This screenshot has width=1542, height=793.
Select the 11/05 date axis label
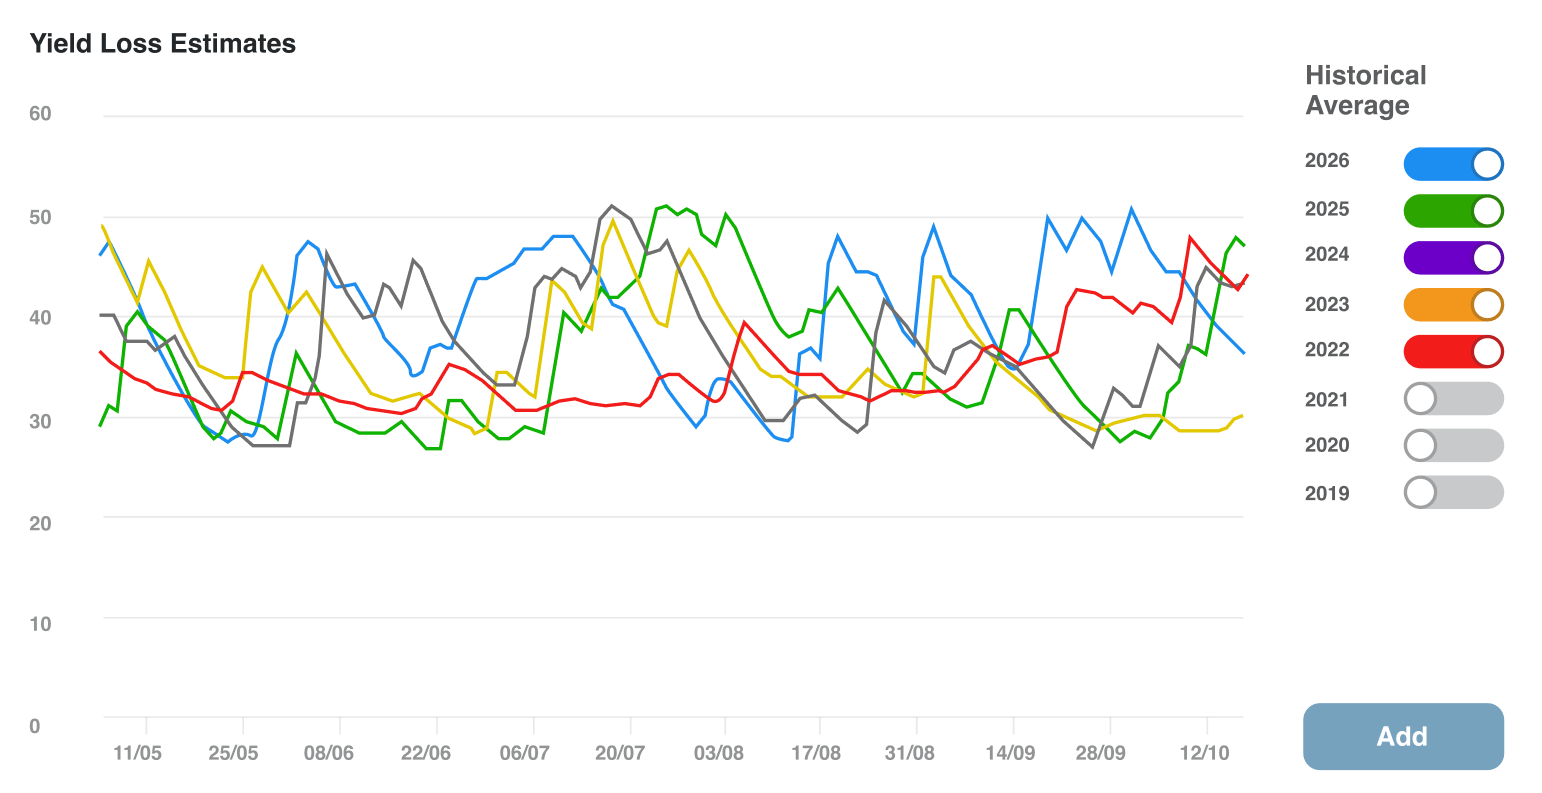click(137, 753)
